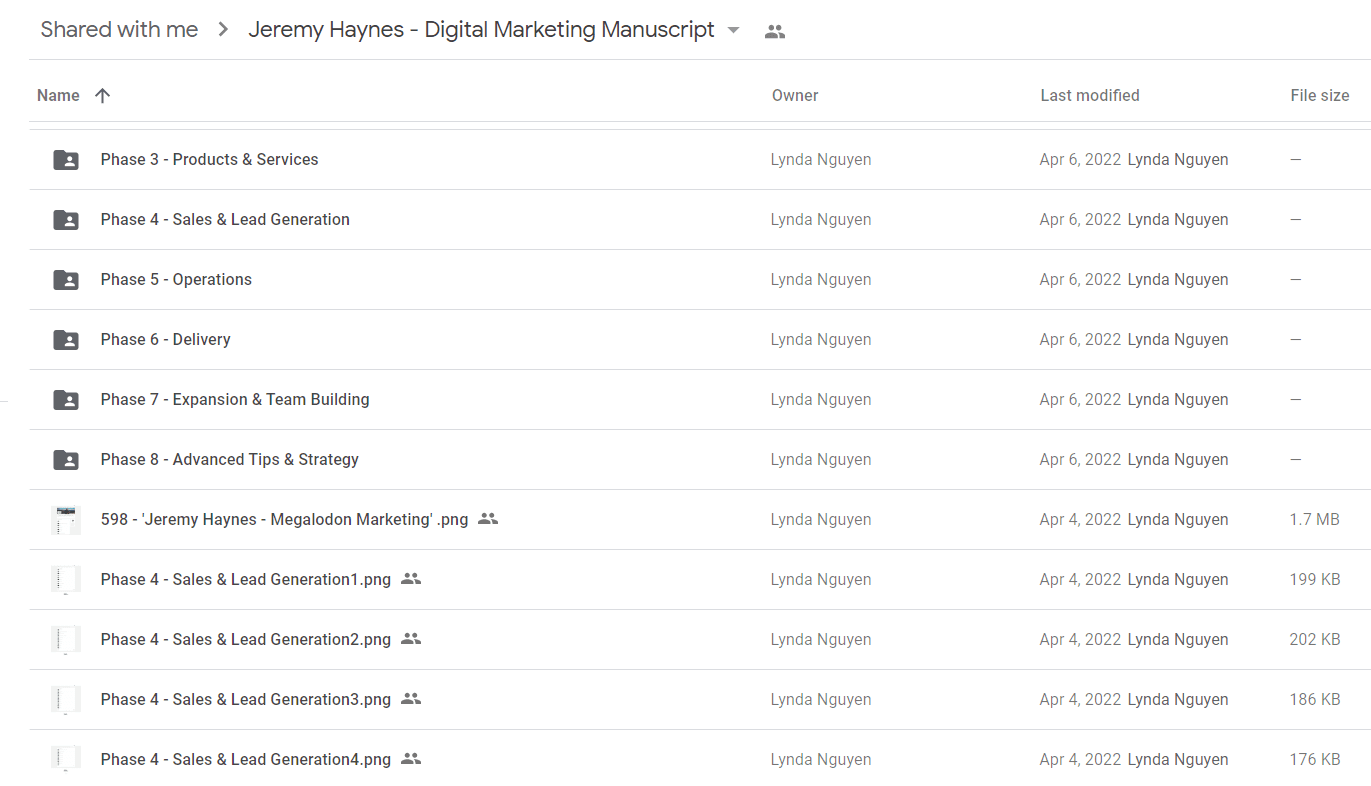
Task: Reverse sort order with the Name arrow icon
Action: click(102, 96)
